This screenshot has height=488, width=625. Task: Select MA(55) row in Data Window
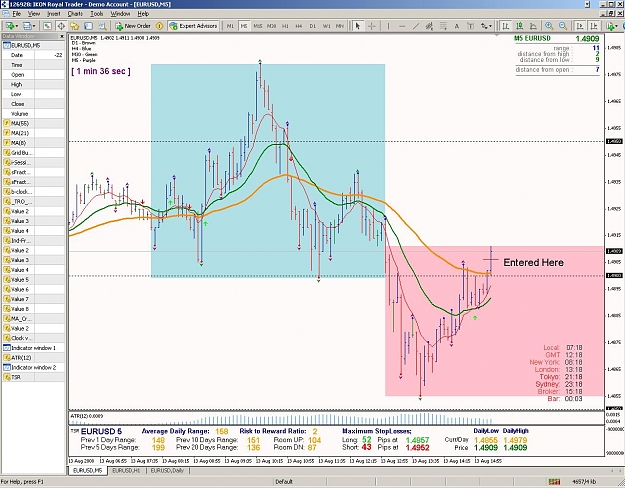coord(33,123)
